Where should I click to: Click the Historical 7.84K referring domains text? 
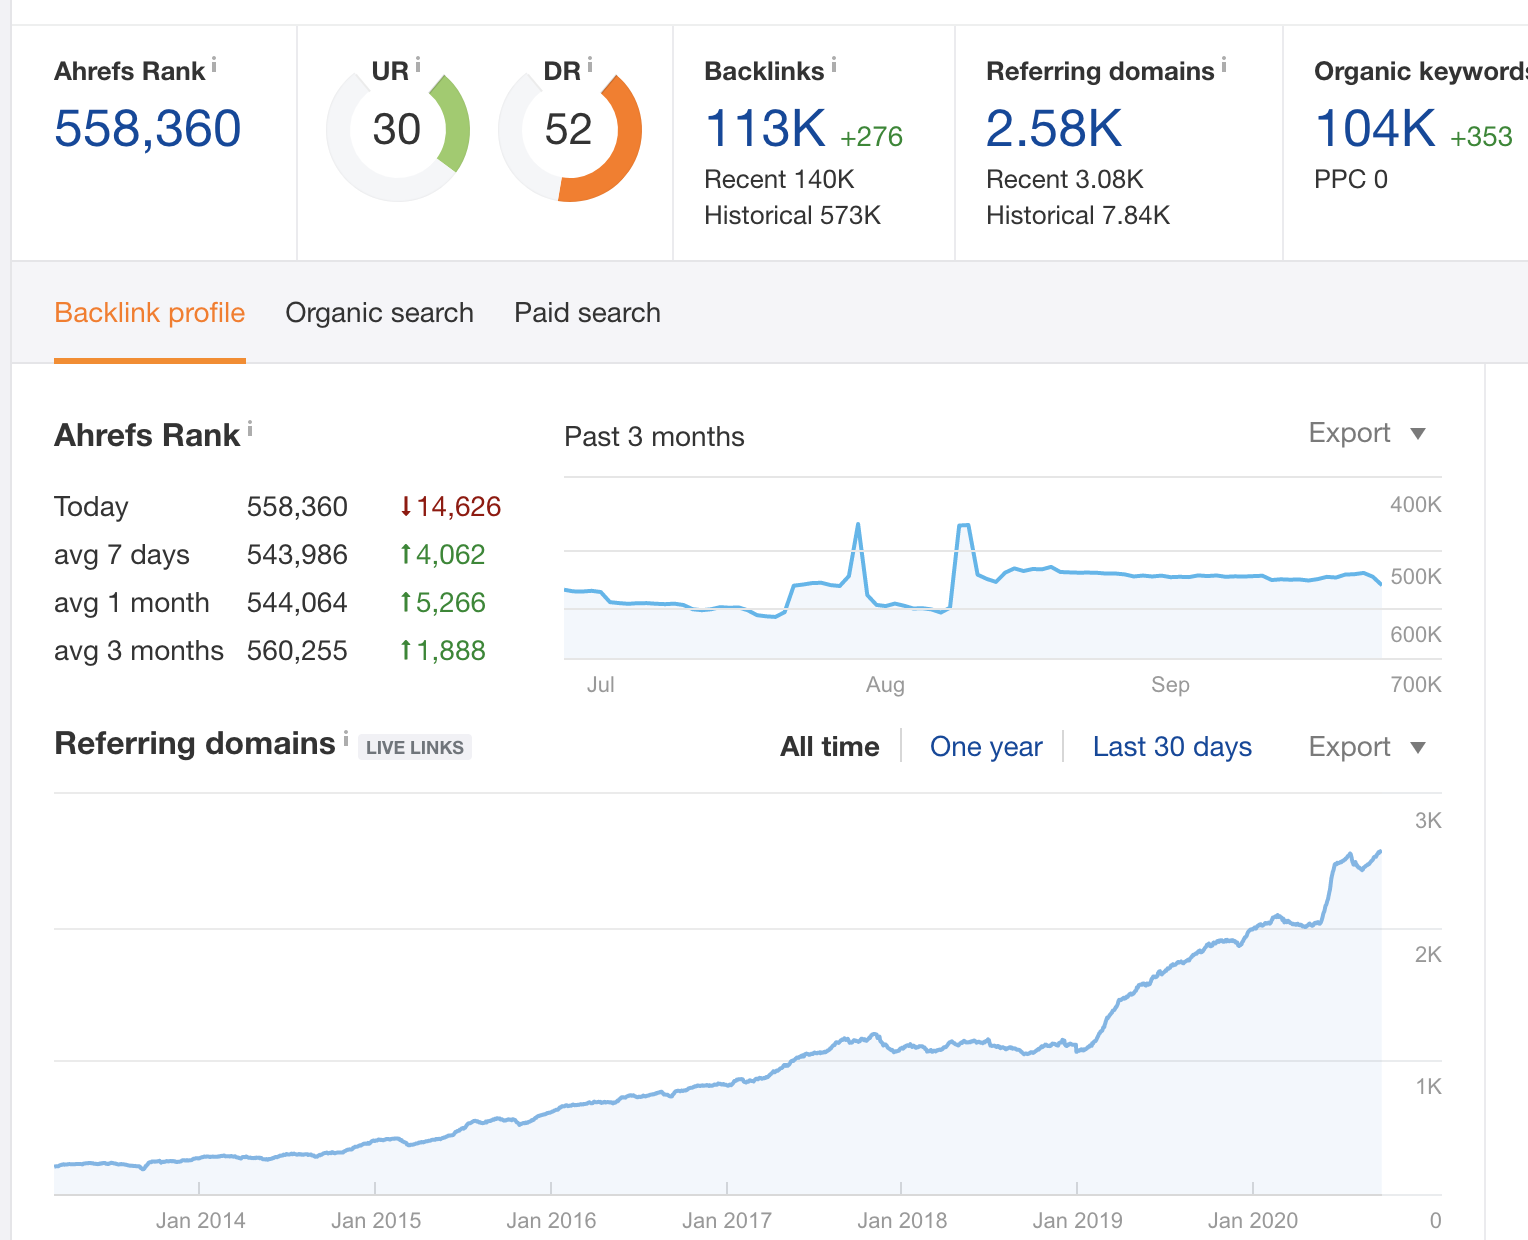tap(1078, 216)
